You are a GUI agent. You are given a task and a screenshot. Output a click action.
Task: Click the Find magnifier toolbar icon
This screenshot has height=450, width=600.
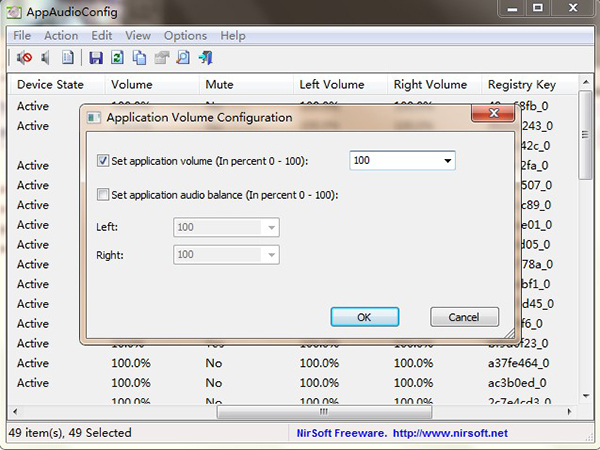[x=183, y=57]
